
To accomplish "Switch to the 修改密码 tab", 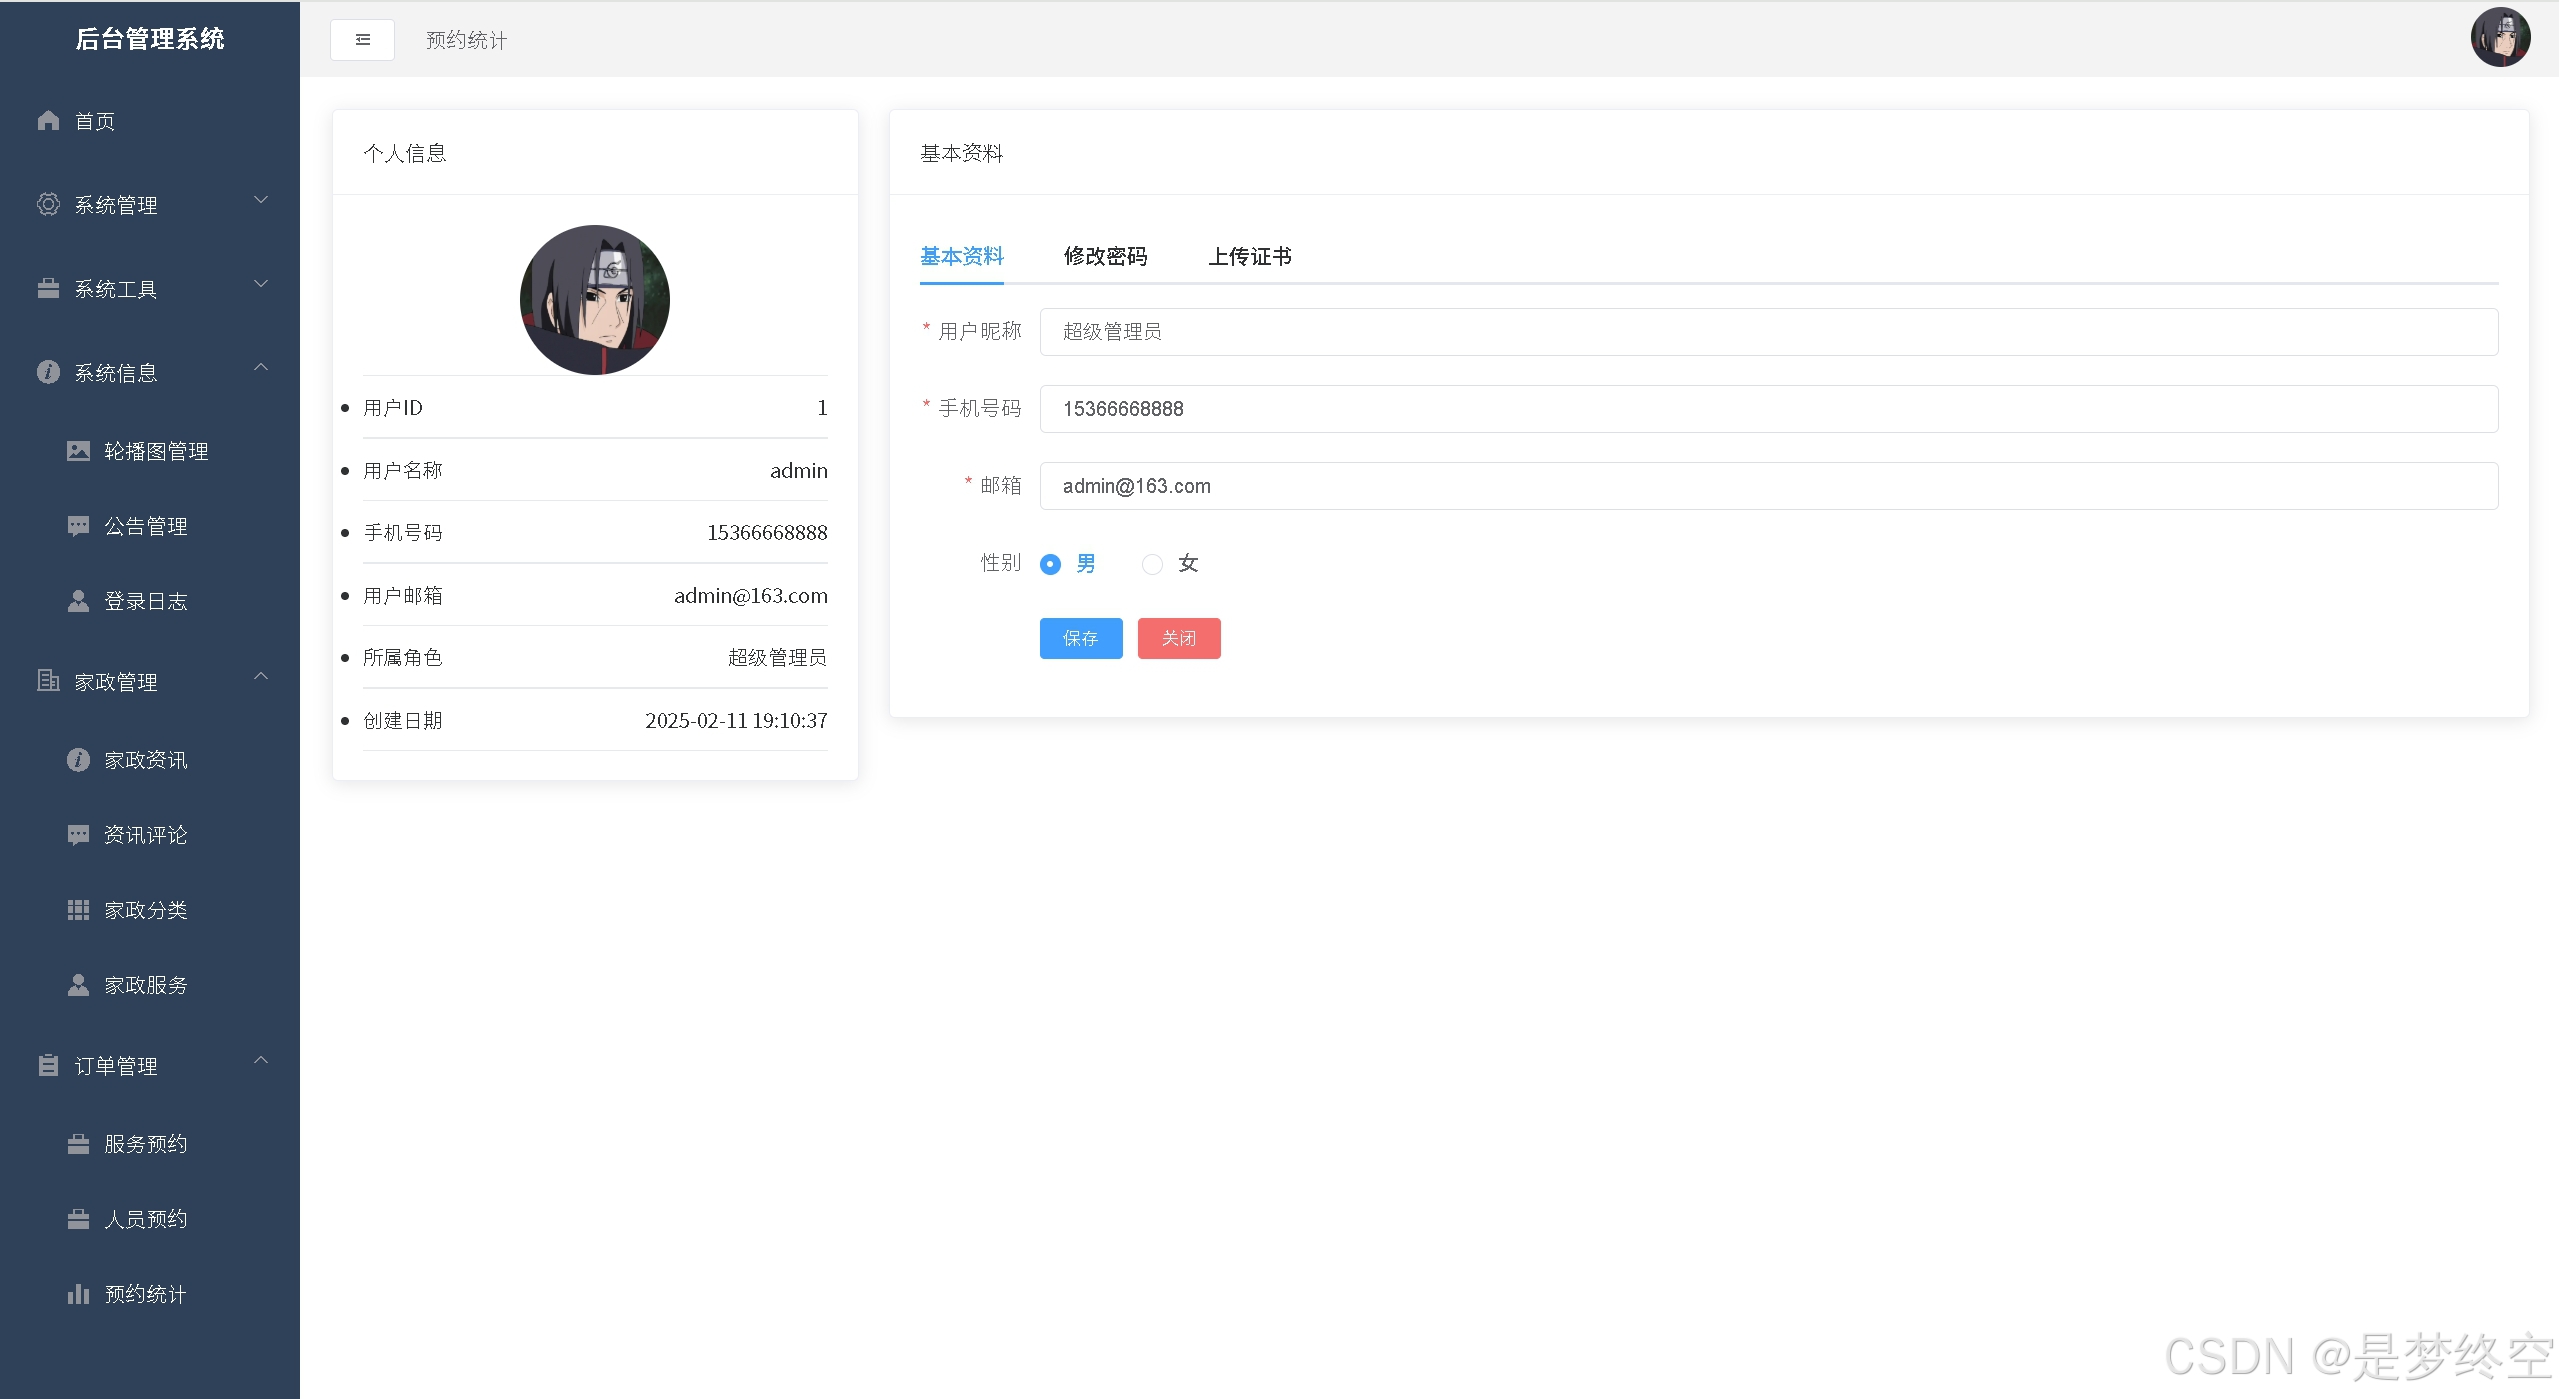I will (x=1105, y=256).
